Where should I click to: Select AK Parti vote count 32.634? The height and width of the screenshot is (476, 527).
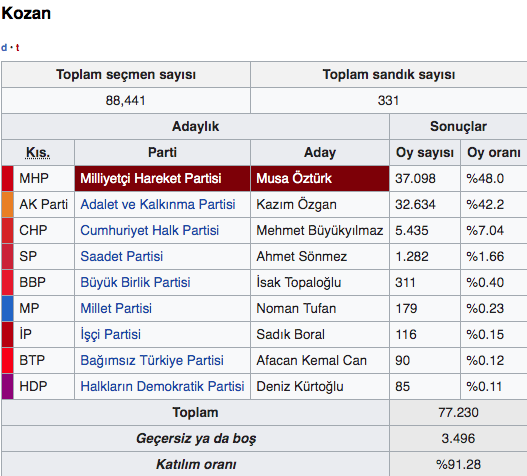coord(415,204)
